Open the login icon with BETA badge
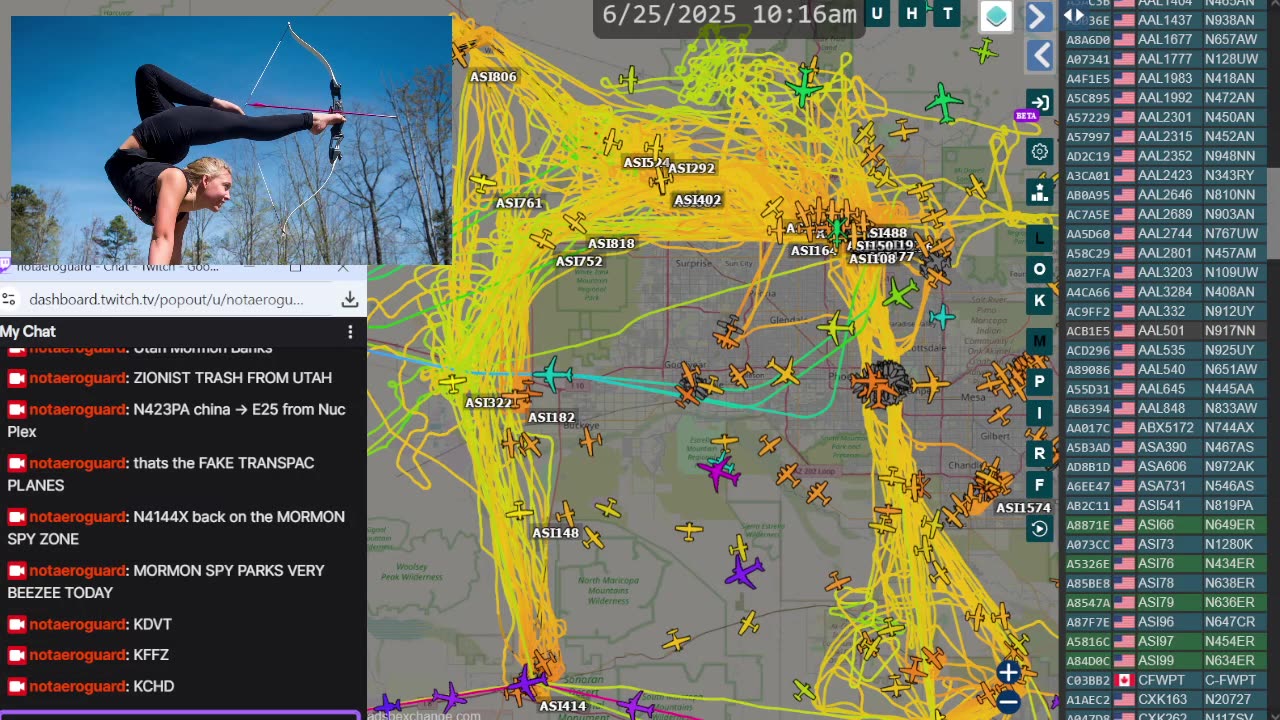1280x720 pixels. (x=1040, y=102)
